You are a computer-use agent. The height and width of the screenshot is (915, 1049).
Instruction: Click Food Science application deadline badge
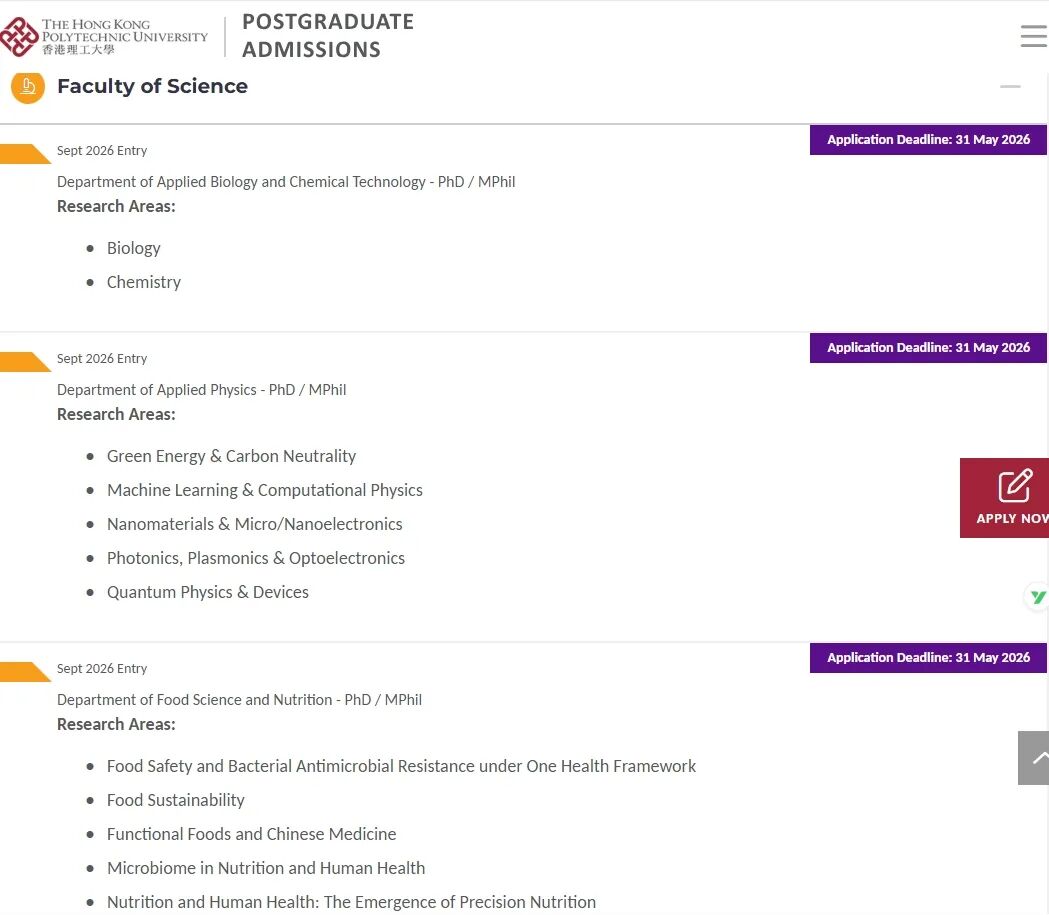pyautogui.click(x=928, y=658)
